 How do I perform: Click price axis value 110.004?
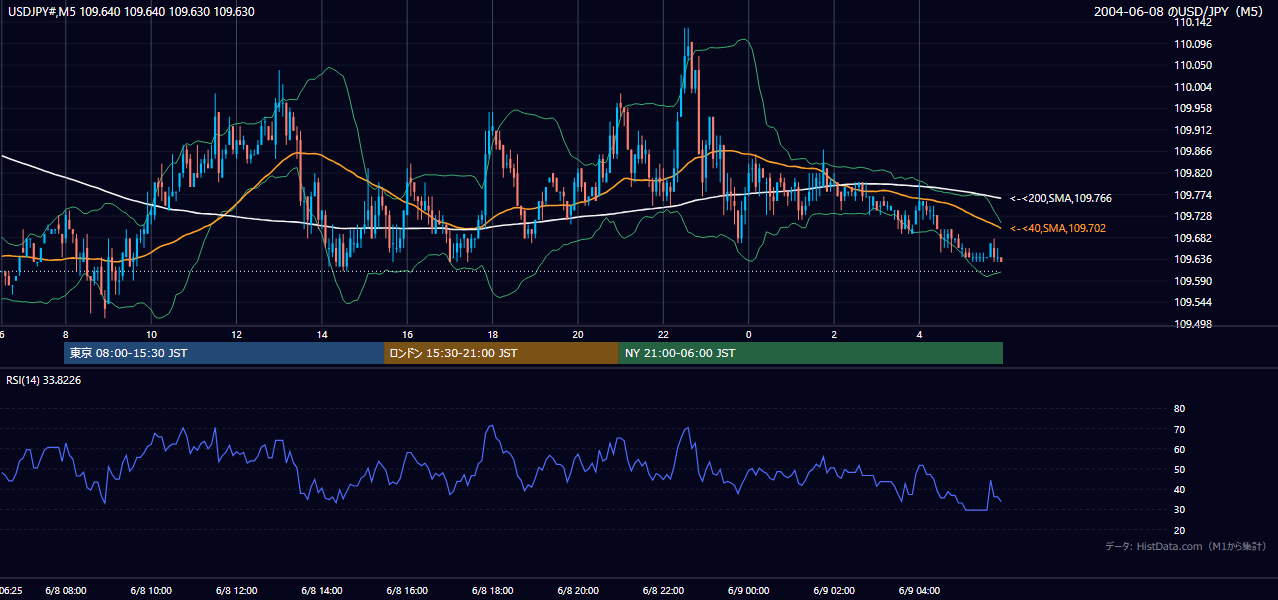coord(1193,87)
